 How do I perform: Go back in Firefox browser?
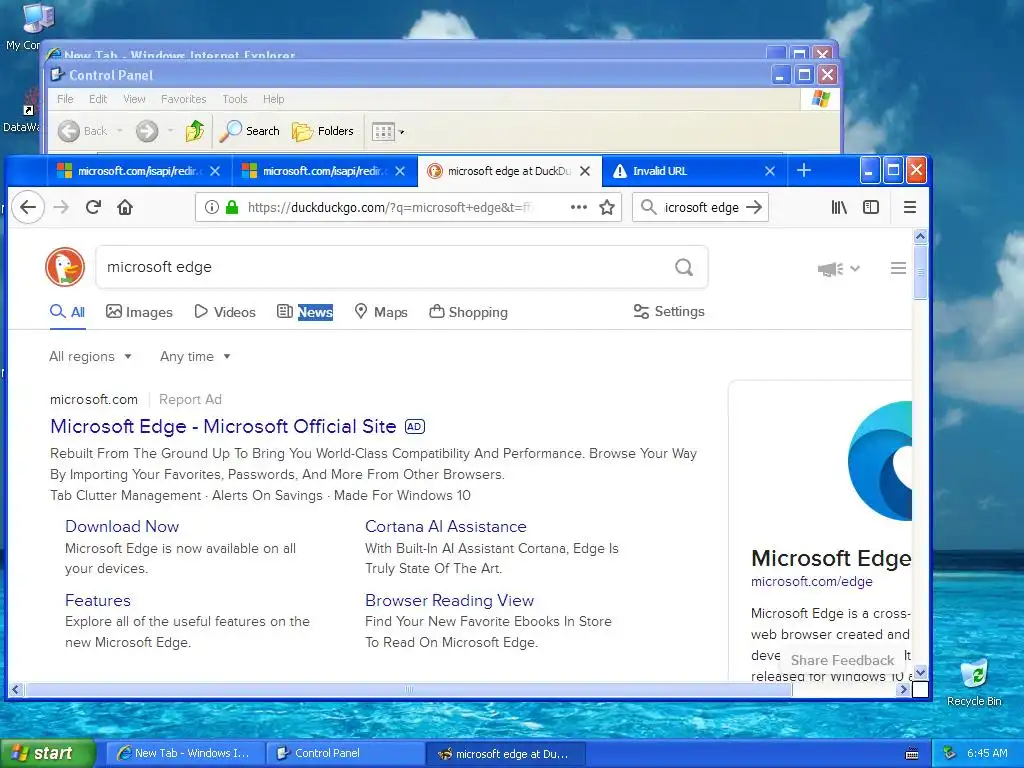pos(28,208)
